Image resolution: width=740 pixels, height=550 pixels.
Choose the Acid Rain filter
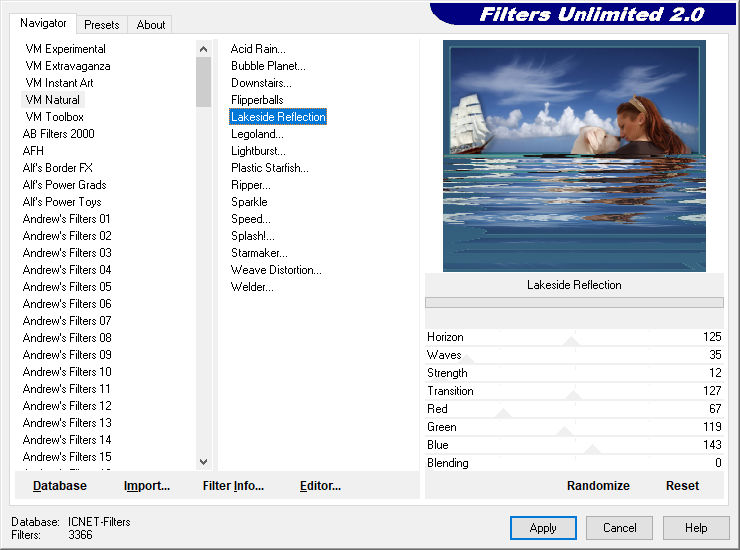tap(258, 49)
